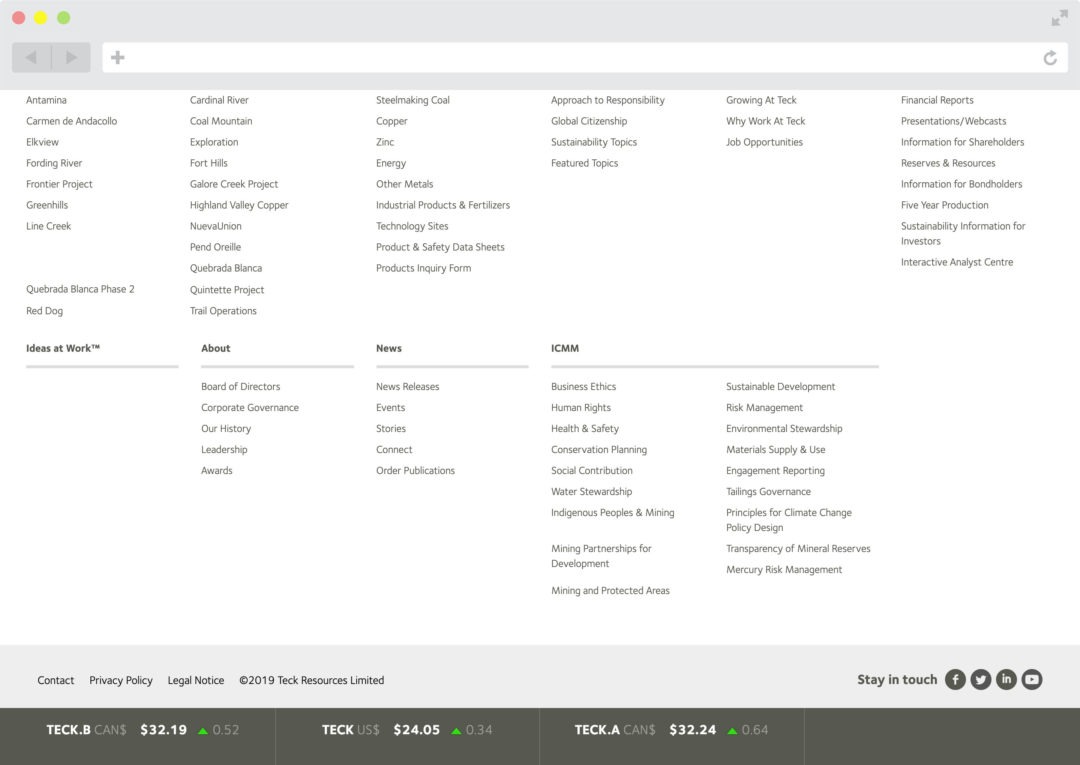View the Tailings Governance page
1080x765 pixels.
pos(768,491)
